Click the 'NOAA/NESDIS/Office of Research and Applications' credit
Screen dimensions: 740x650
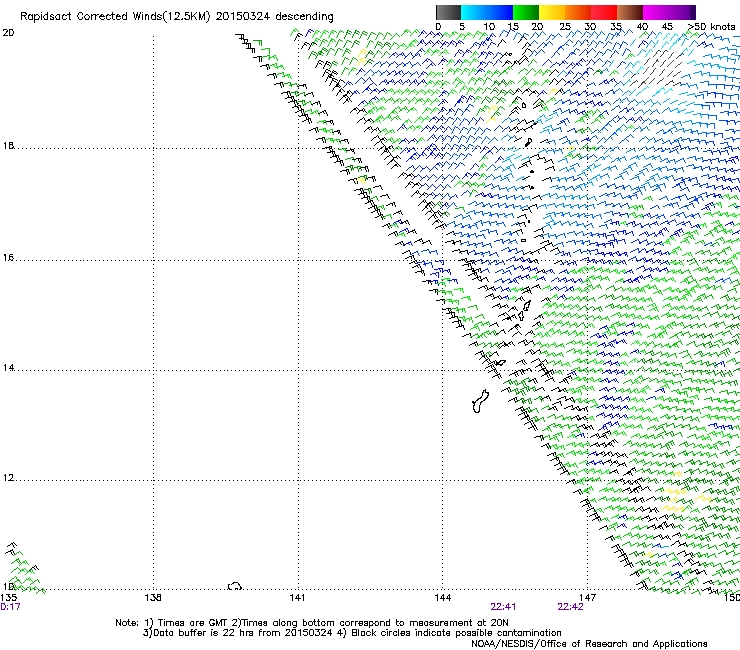[x=589, y=644]
